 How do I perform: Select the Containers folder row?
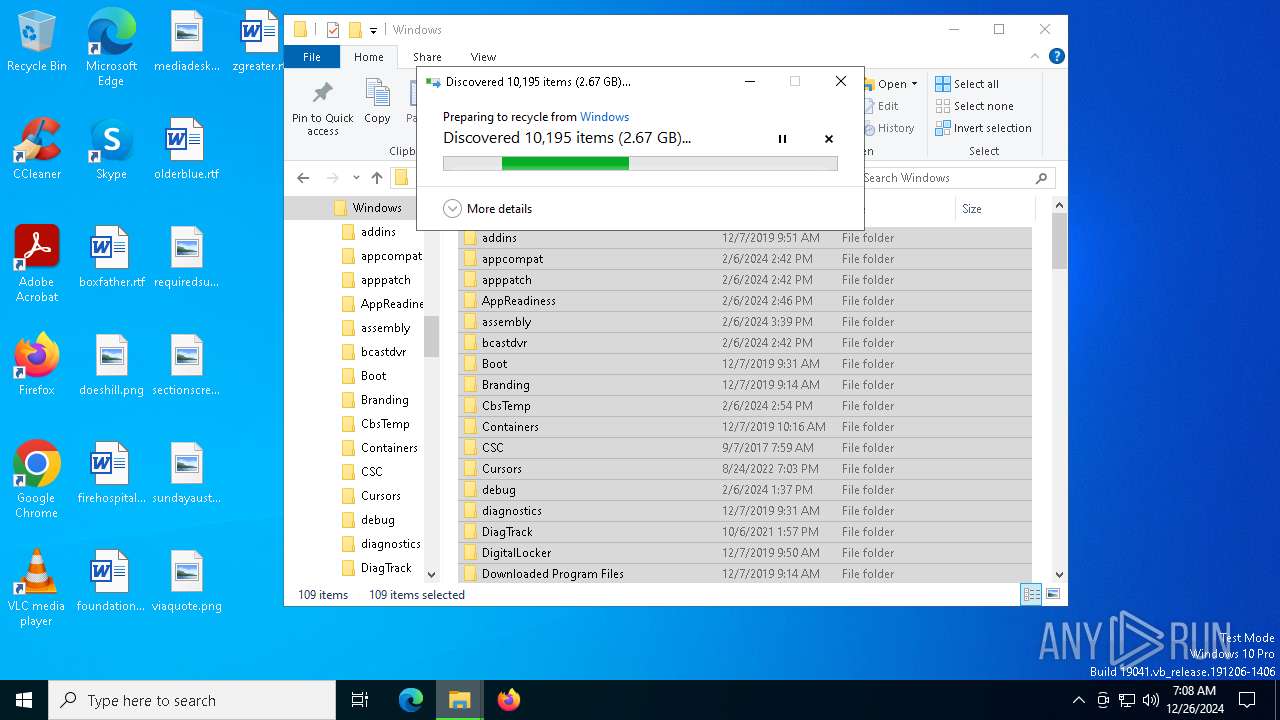point(745,427)
